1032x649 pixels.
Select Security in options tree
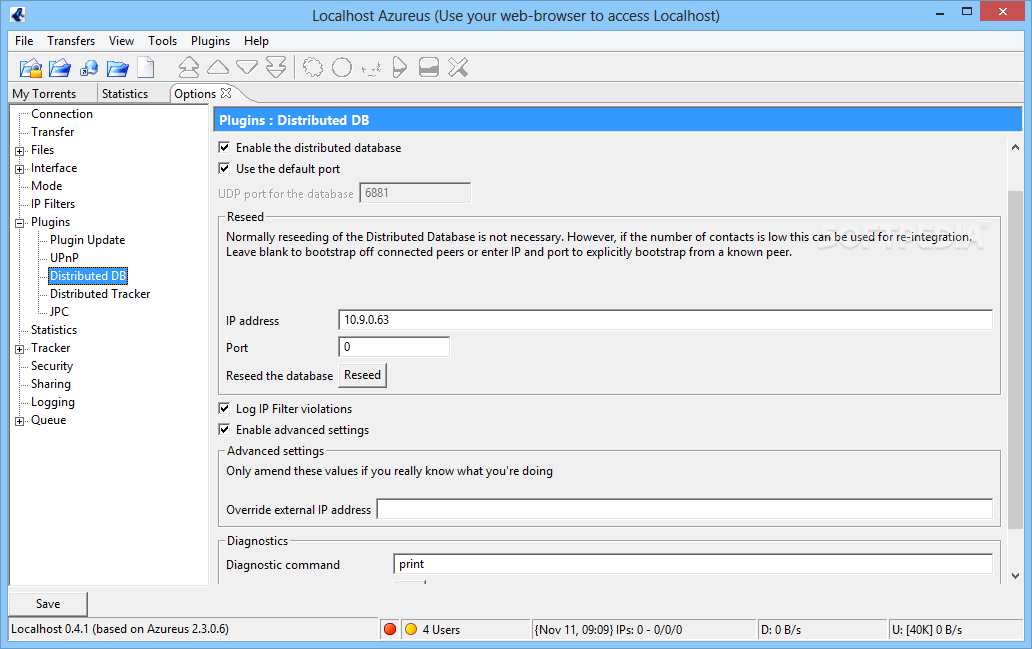coord(52,366)
